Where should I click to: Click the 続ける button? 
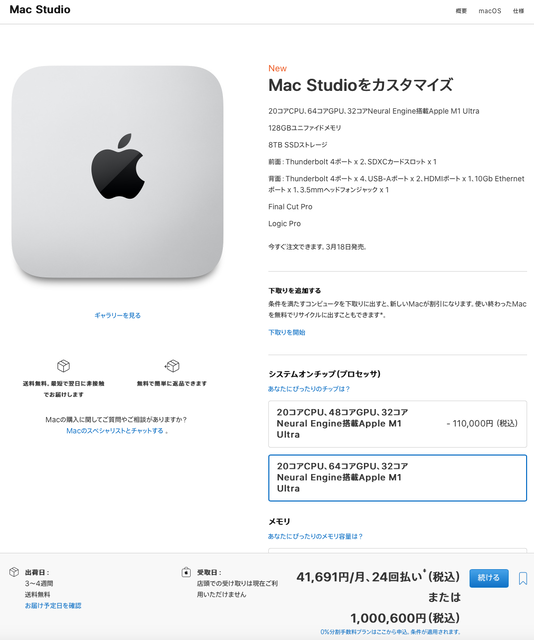[x=489, y=578]
